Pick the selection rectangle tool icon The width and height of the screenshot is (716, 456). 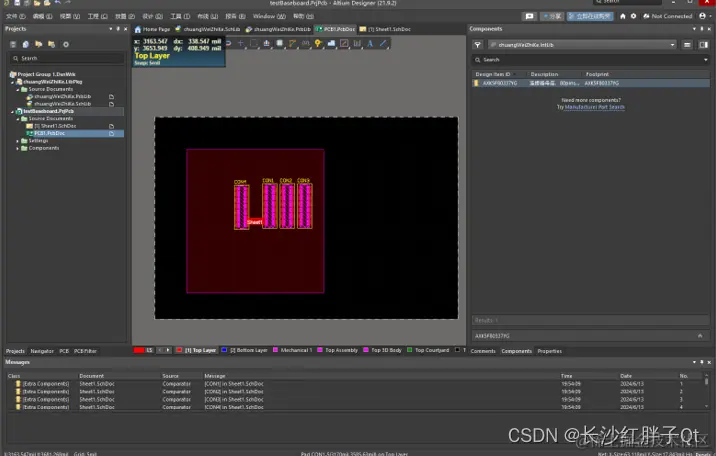[254, 43]
